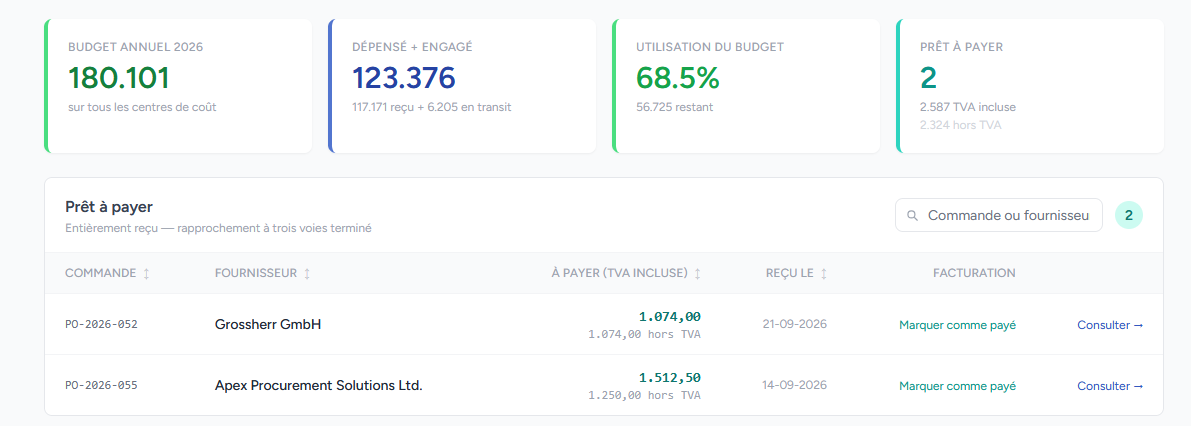Click the 1.250,00 hors TVA text
This screenshot has width=1191, height=426.
pyautogui.click(x=644, y=395)
